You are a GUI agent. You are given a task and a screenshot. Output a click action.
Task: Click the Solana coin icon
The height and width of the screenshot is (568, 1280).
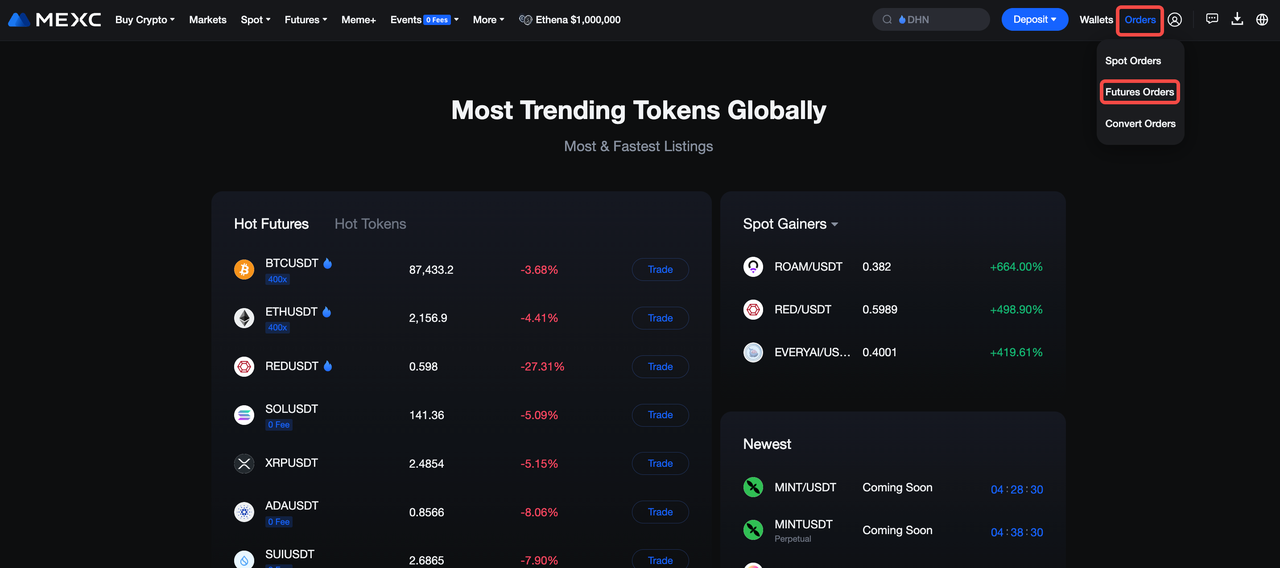point(244,415)
